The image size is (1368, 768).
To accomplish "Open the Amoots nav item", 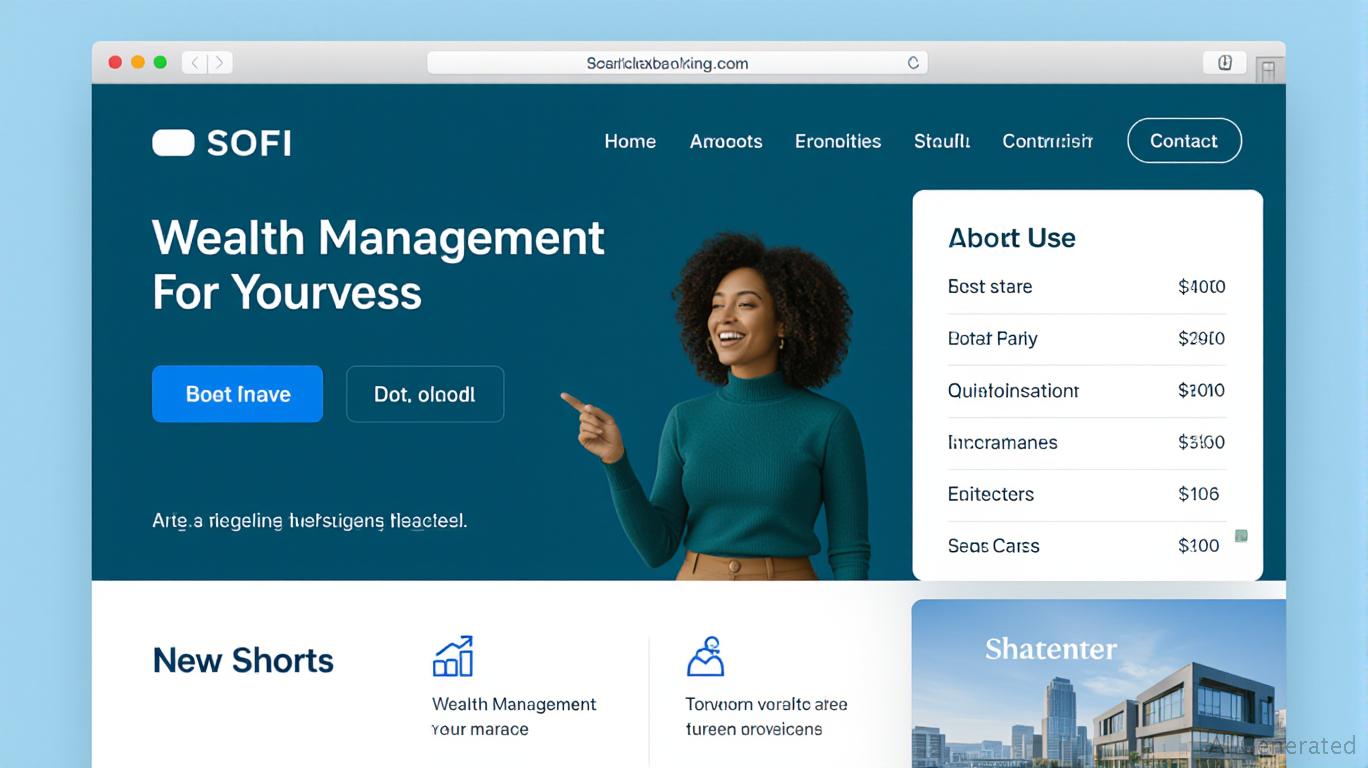I will point(726,141).
